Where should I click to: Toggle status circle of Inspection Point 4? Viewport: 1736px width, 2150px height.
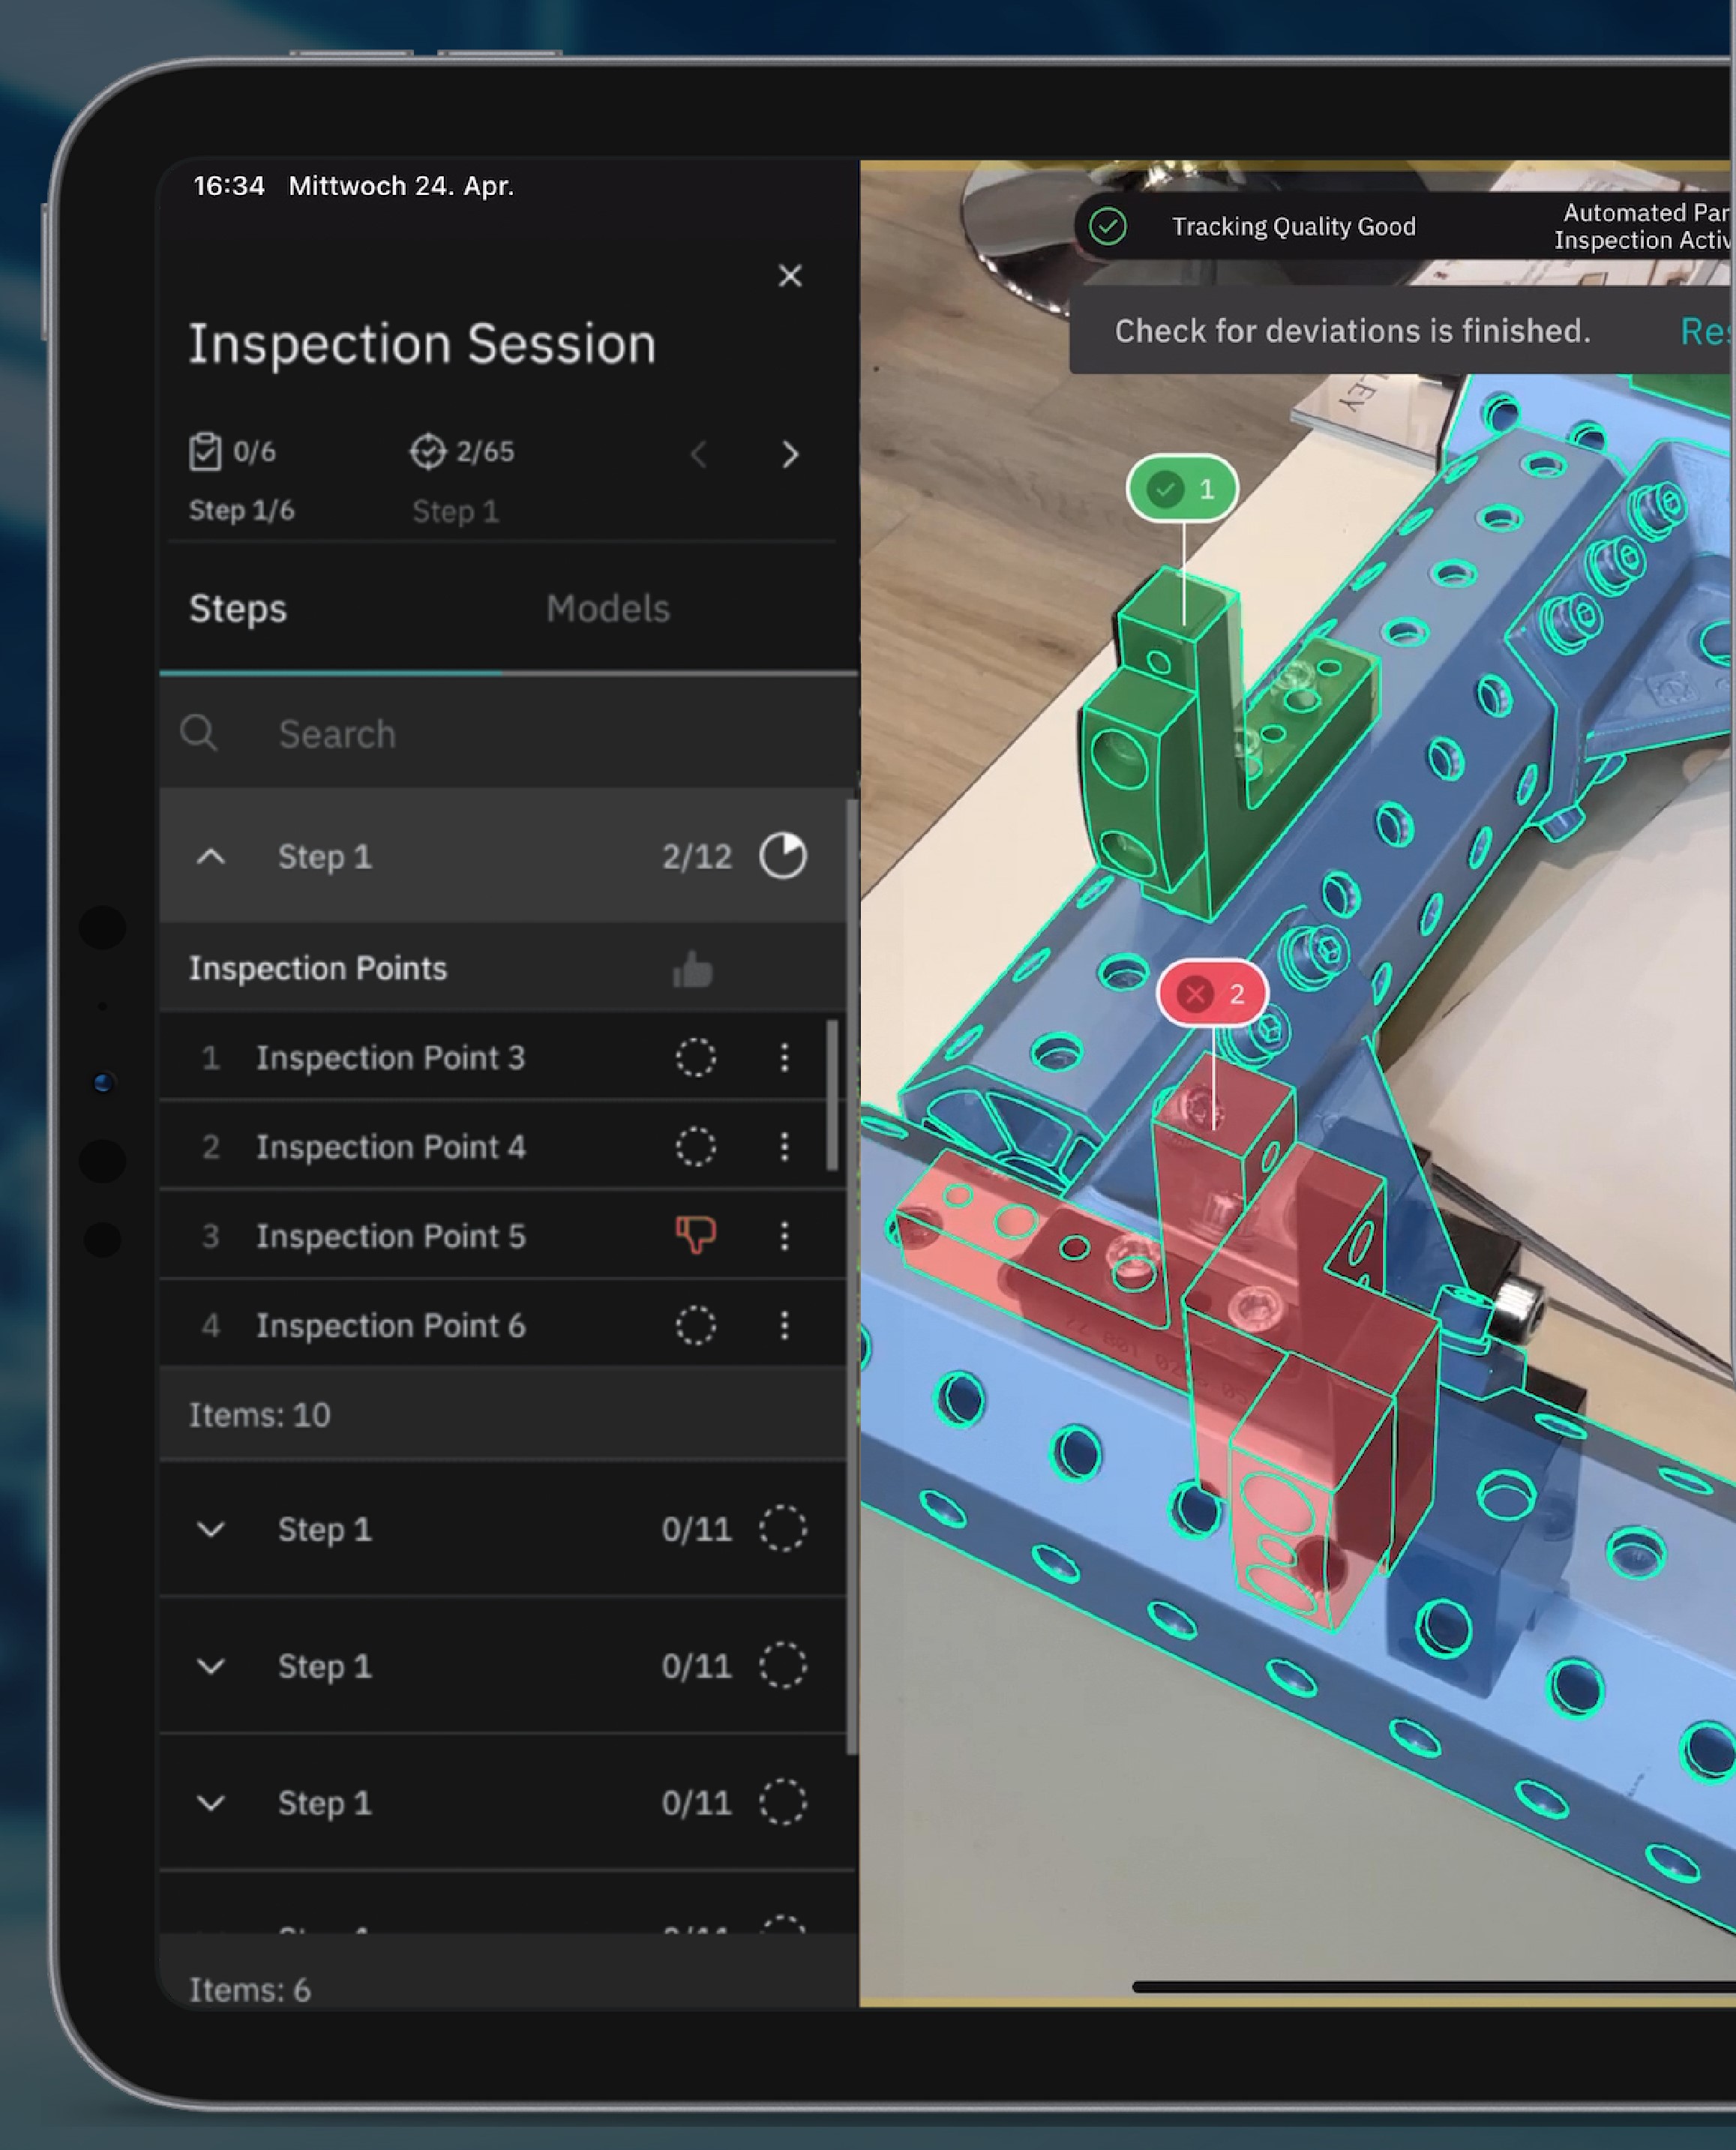(696, 1146)
